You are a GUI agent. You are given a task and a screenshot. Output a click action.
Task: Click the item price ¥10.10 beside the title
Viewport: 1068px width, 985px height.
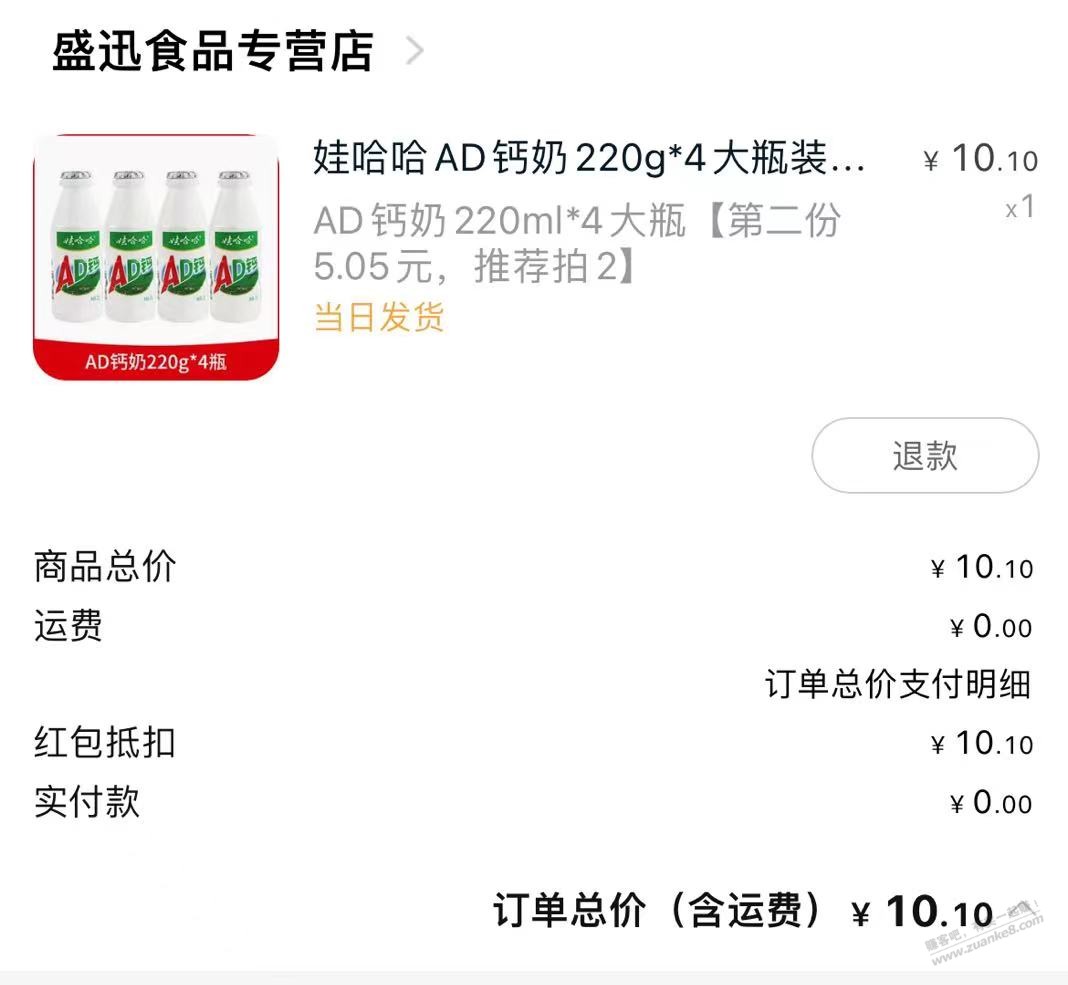tap(980, 159)
